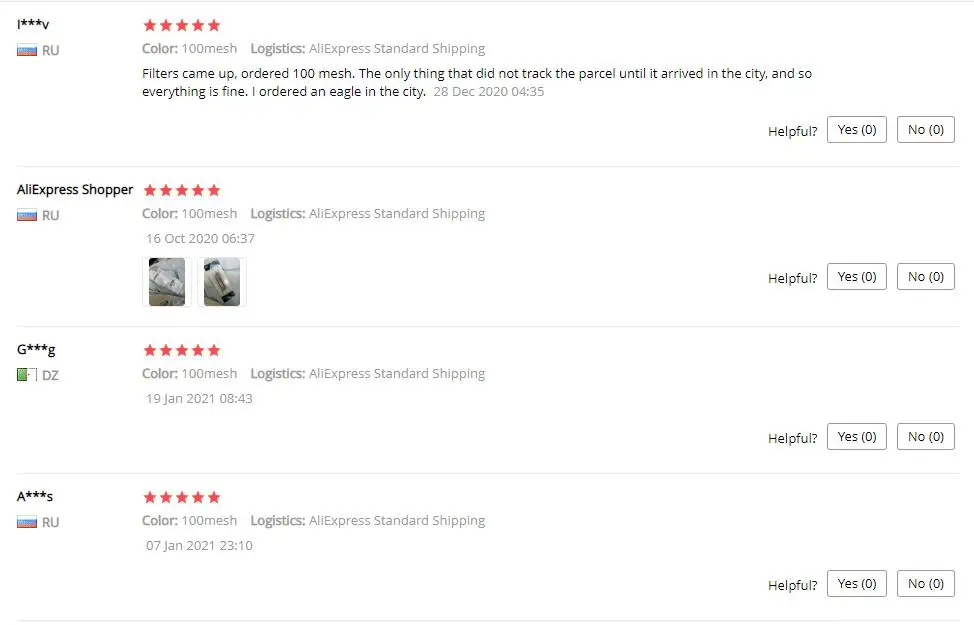Click the star rating on G***g's review
This screenshot has height=625, width=974.
[182, 350]
